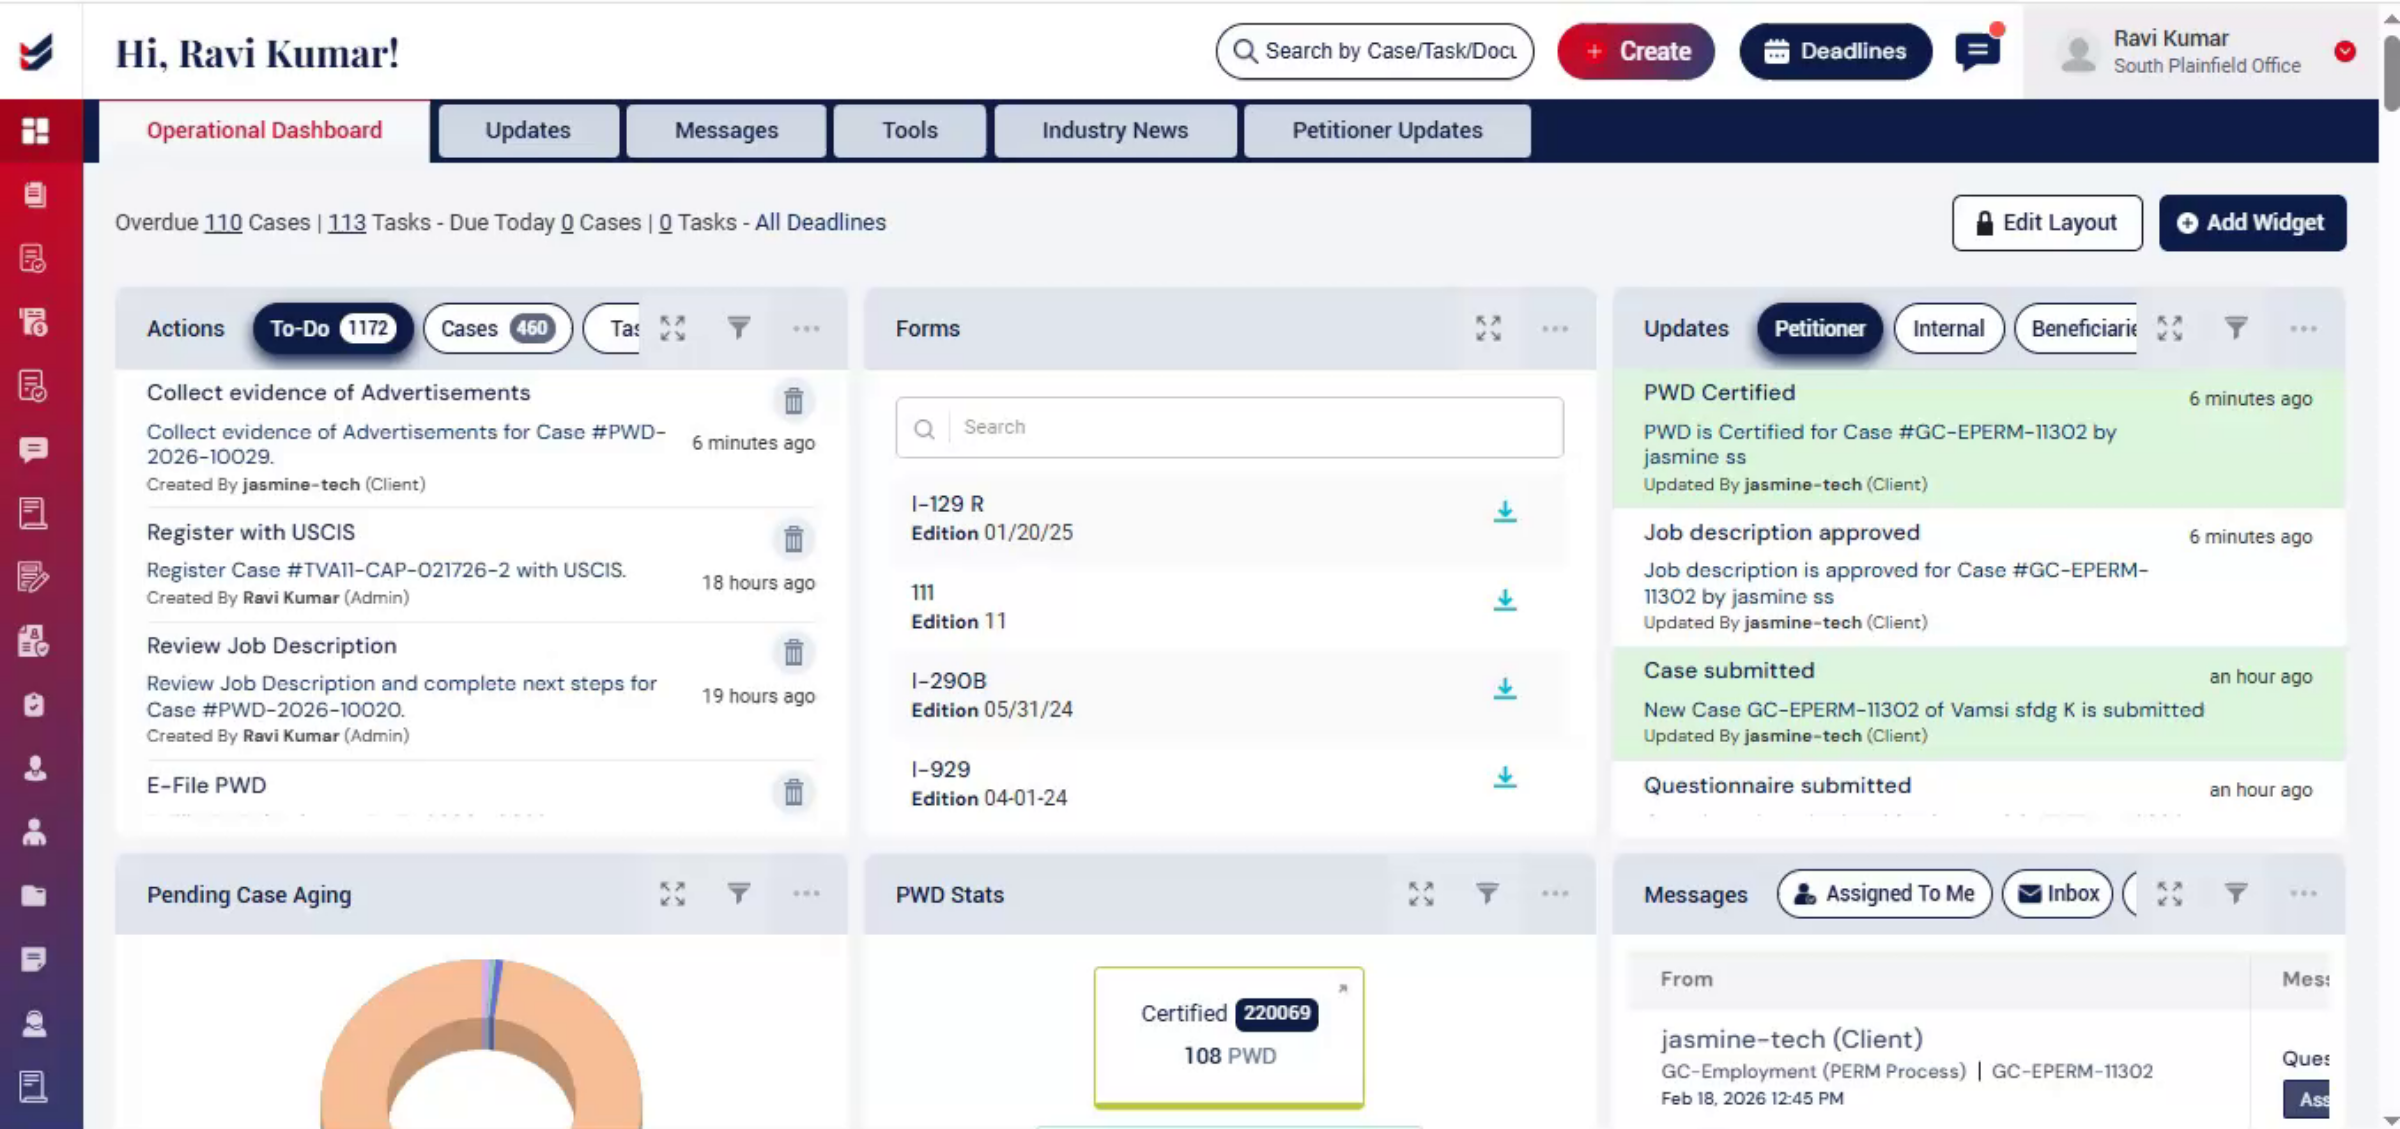
Task: Filter the Updates widget
Action: click(x=2236, y=327)
